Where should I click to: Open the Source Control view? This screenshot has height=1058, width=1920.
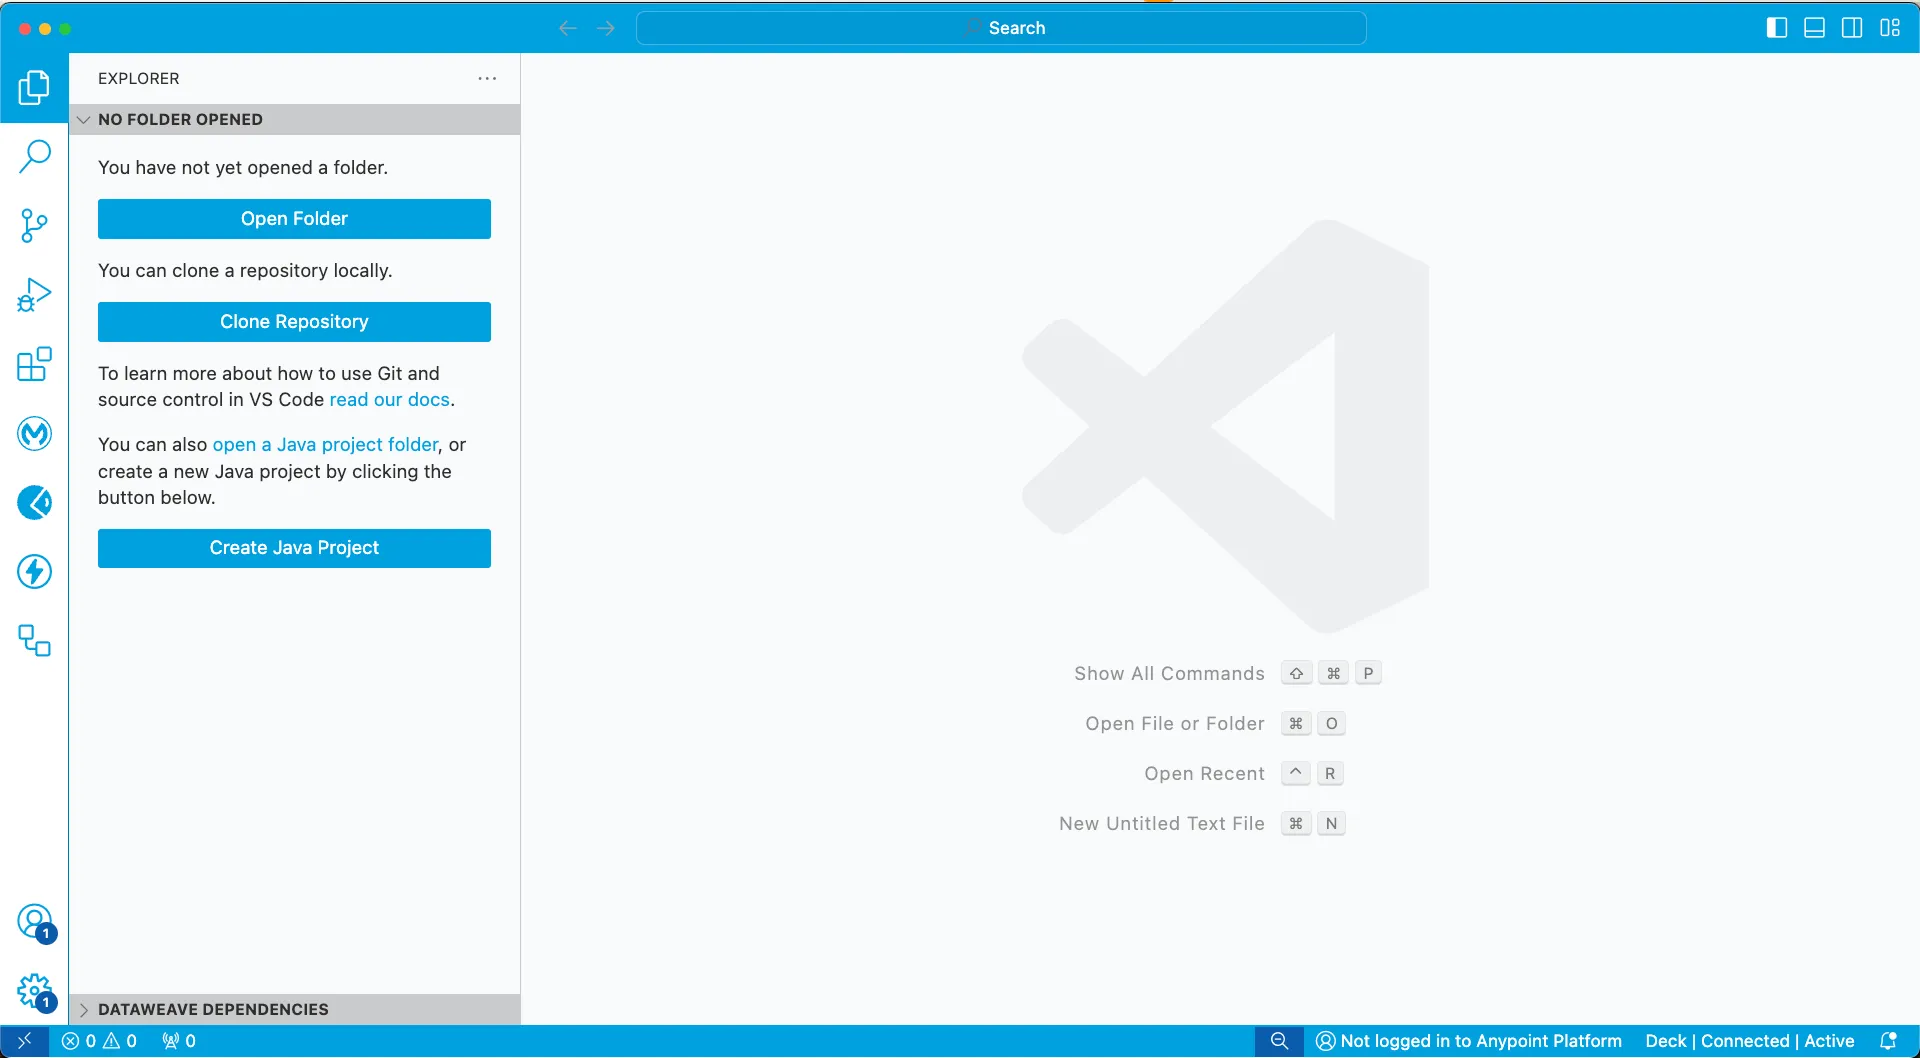pyautogui.click(x=34, y=225)
